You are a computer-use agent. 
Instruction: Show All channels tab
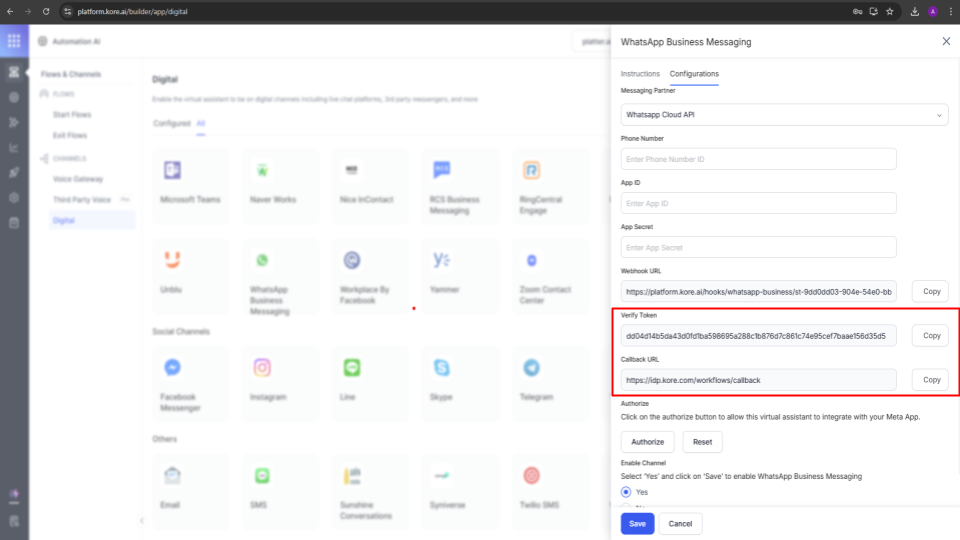[200, 123]
